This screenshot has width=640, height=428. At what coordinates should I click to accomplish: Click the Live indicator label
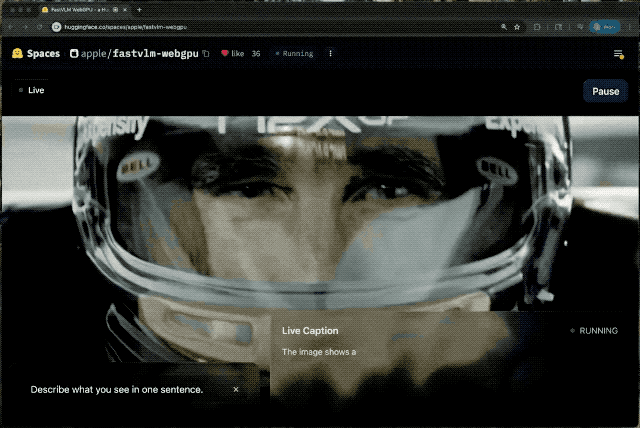35,90
